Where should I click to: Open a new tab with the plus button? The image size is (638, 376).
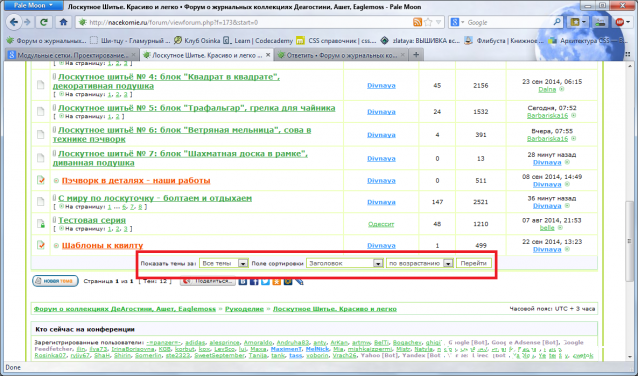pos(416,55)
